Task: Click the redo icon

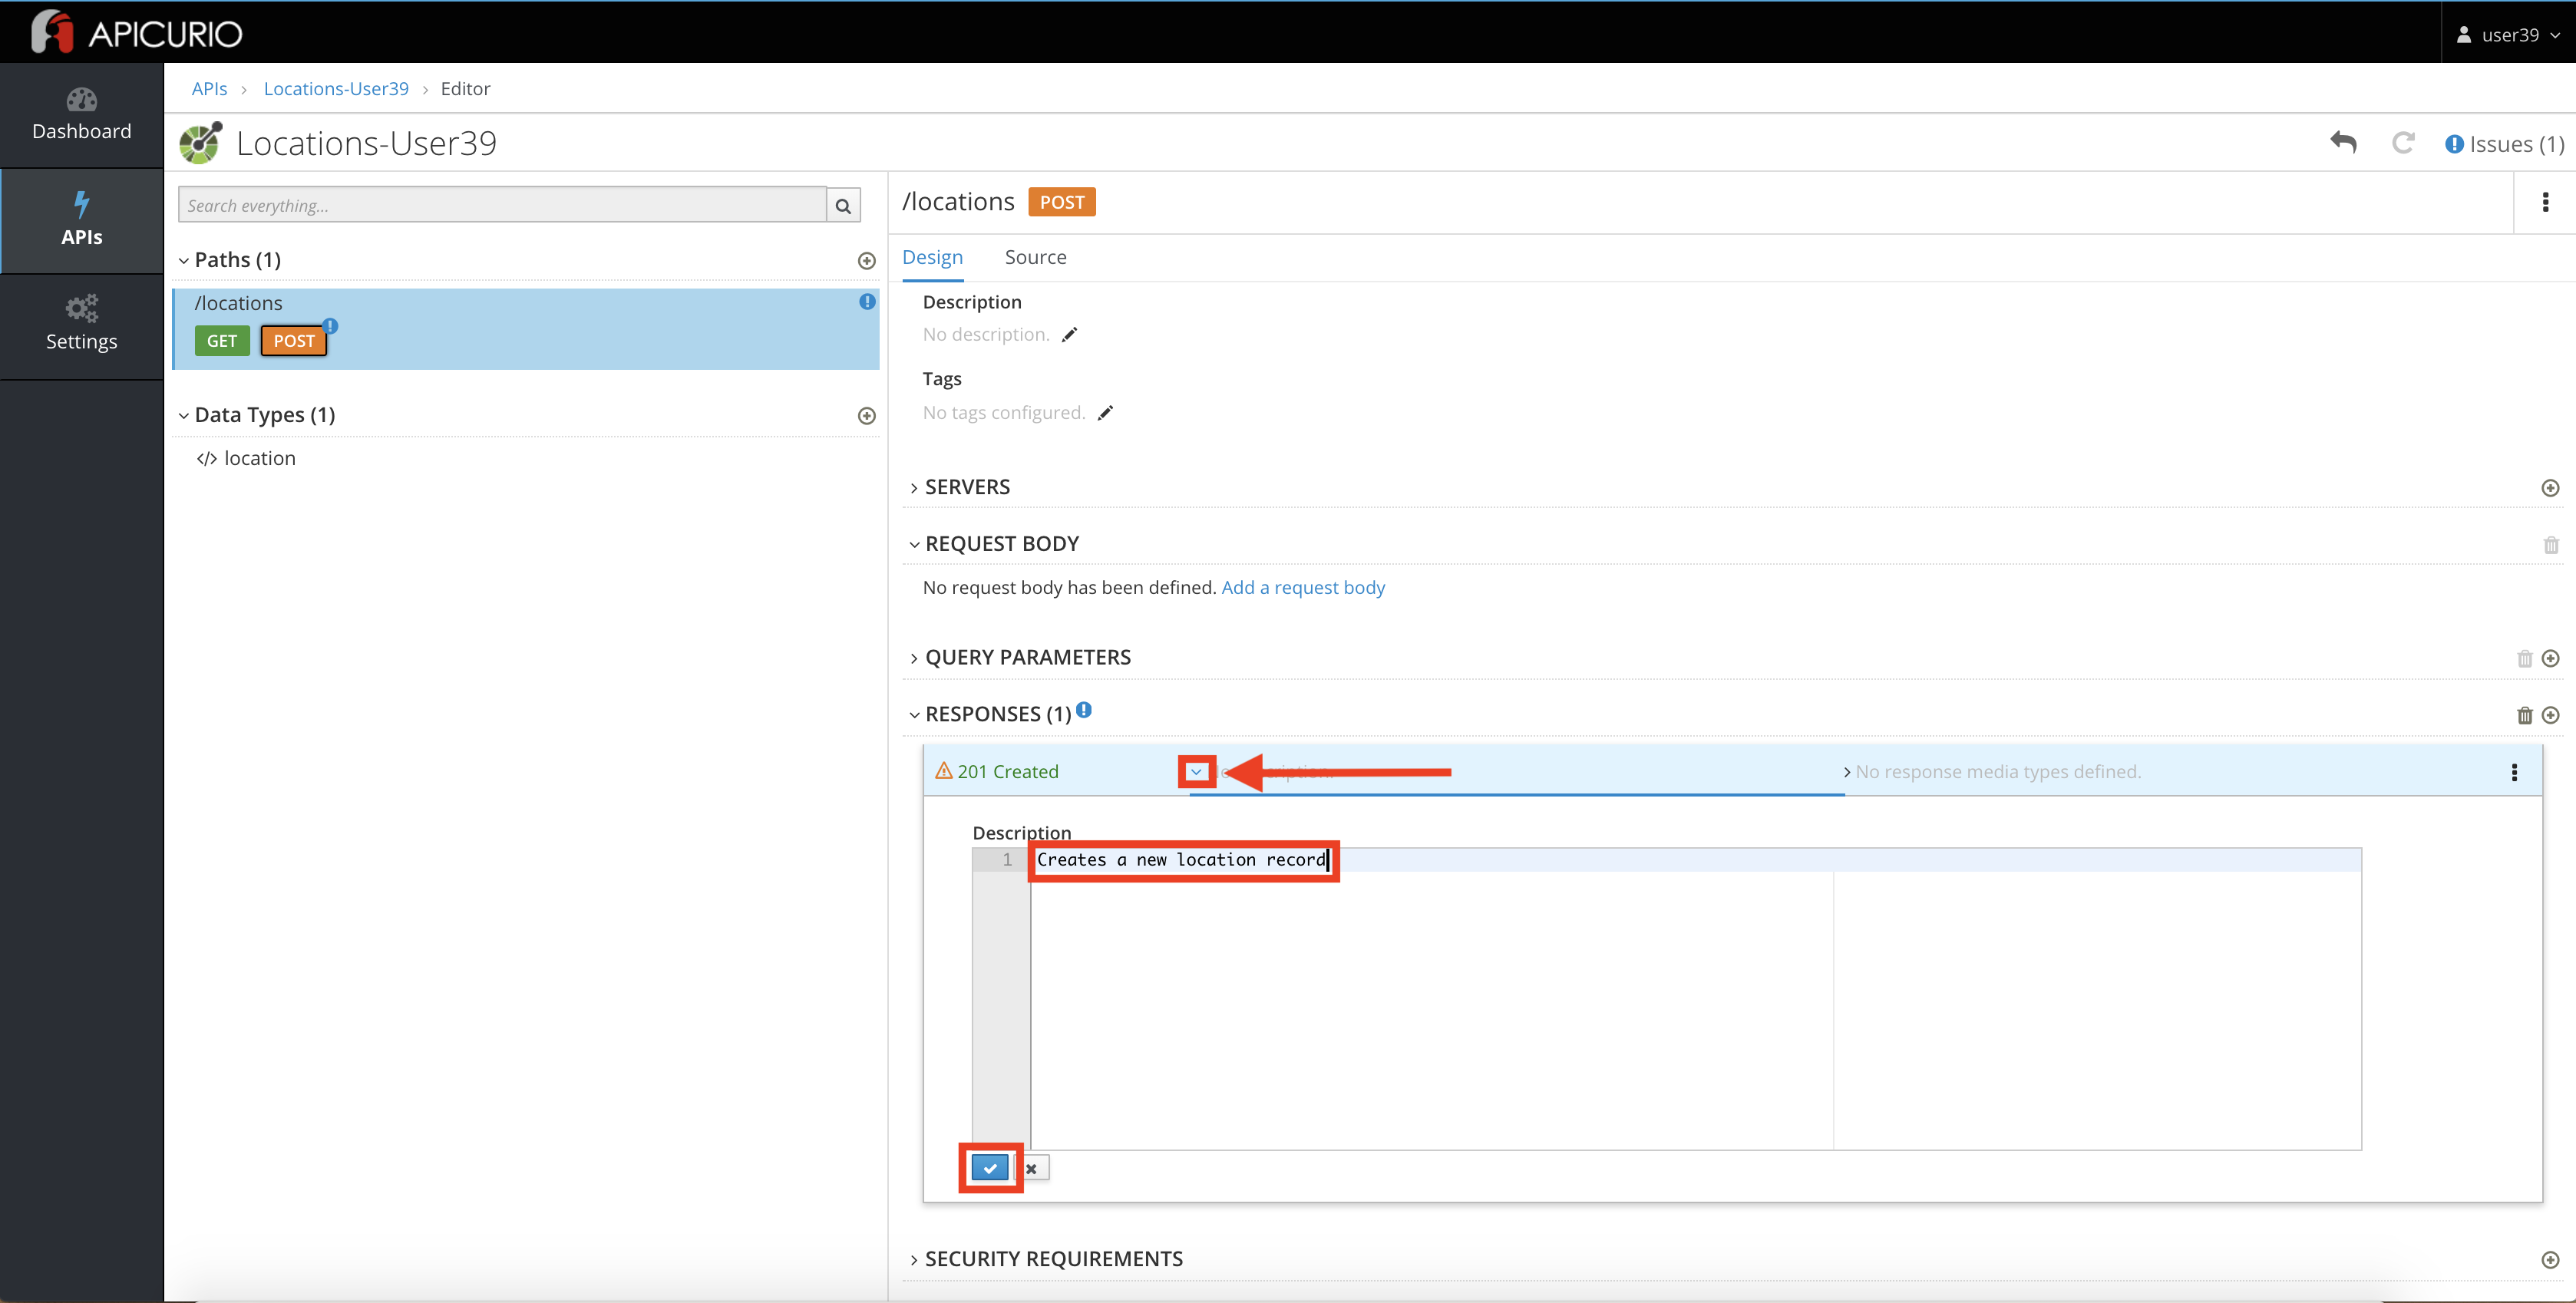Action: point(2403,143)
